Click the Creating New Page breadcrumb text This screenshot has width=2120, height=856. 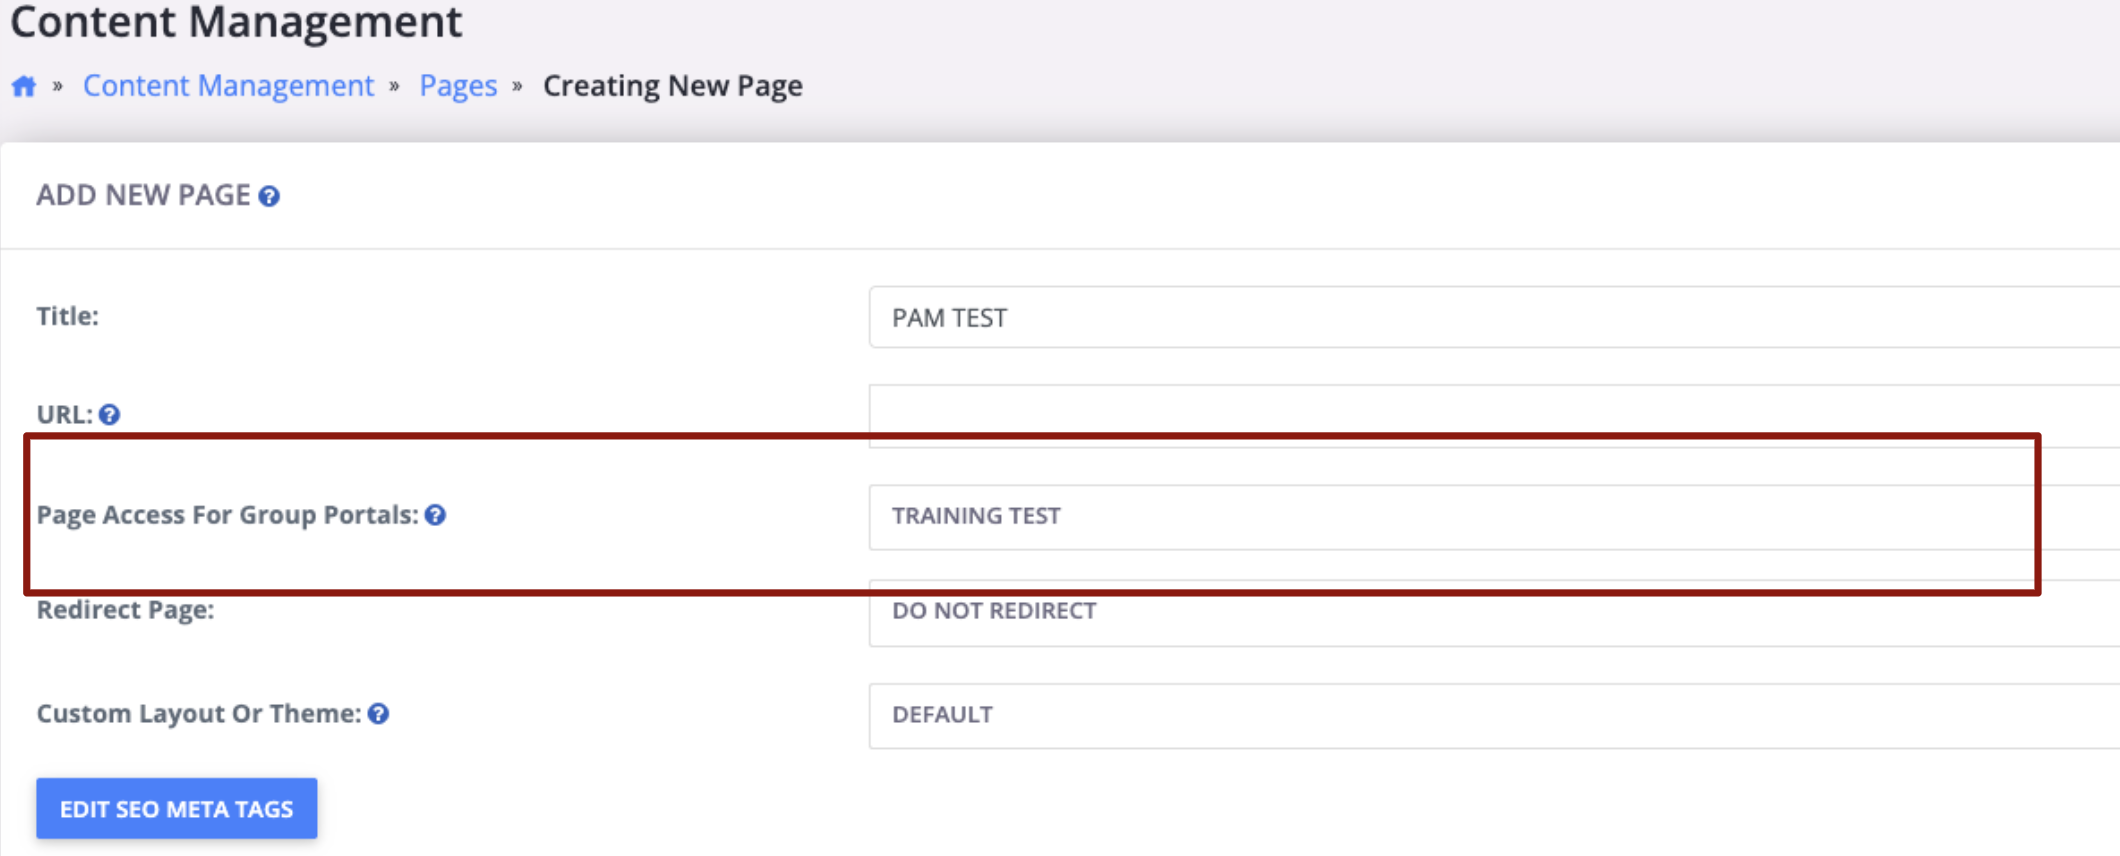pos(673,86)
